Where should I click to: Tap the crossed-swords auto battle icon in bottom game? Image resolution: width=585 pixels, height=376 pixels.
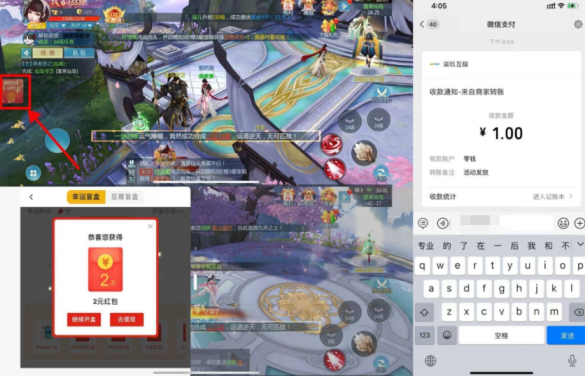[381, 286]
